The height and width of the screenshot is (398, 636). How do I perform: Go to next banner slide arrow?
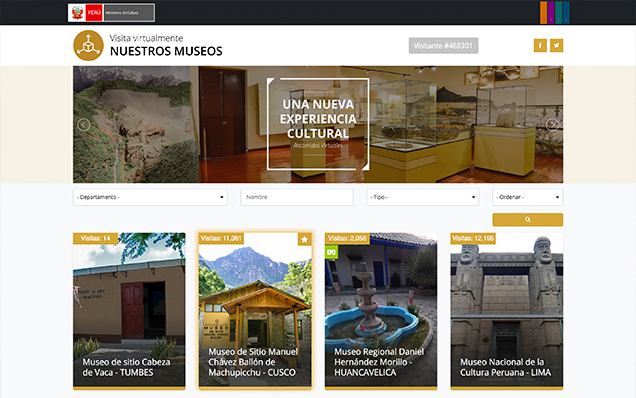pos(552,125)
